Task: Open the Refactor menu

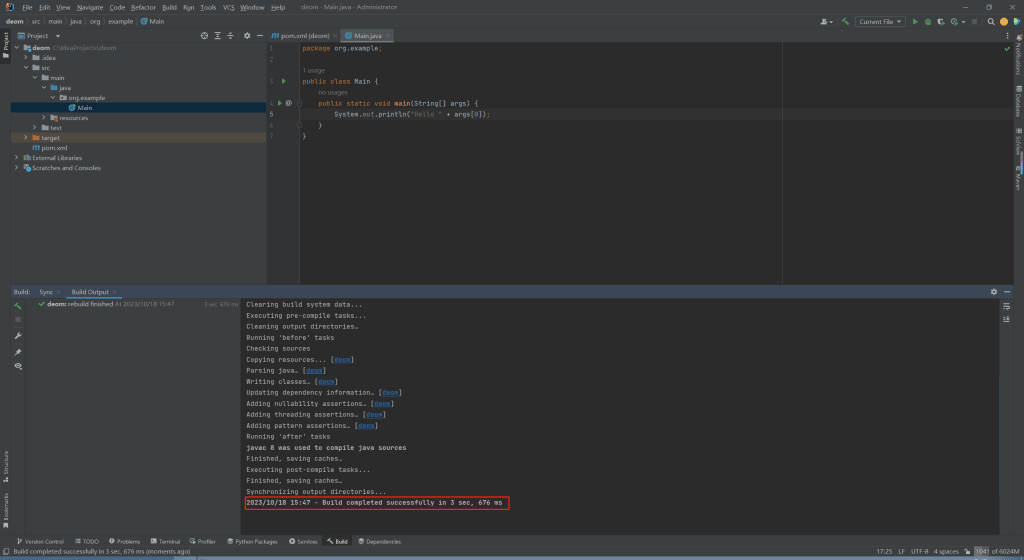Action: [144, 7]
